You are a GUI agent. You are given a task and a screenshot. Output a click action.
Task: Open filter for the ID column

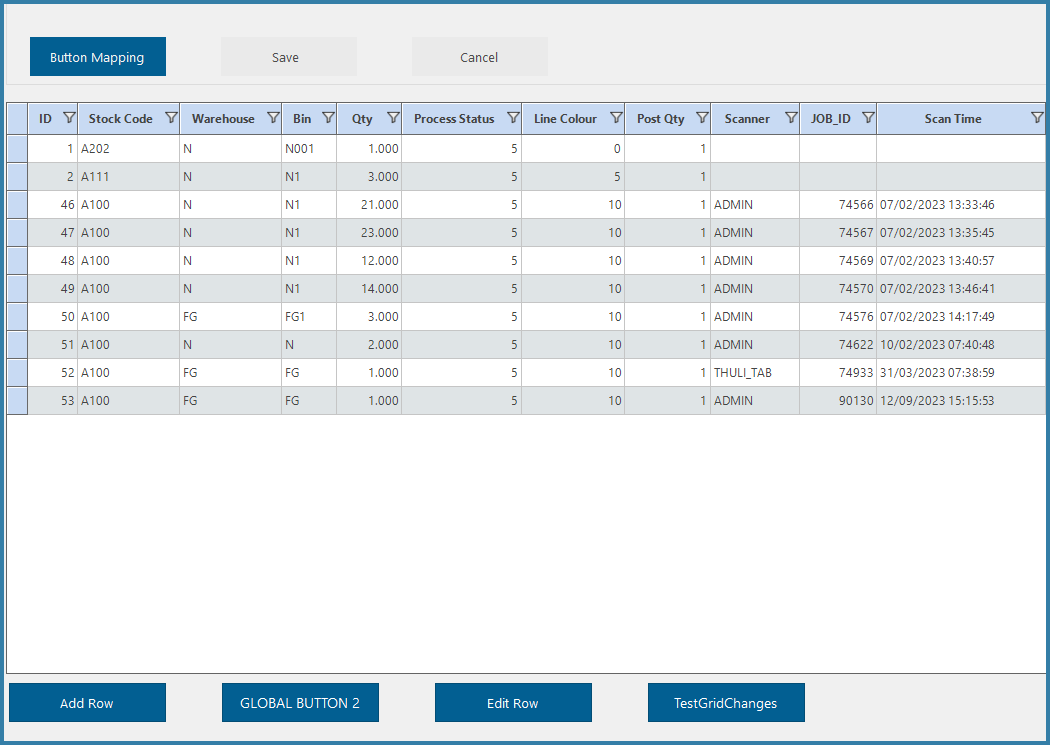tap(69, 118)
